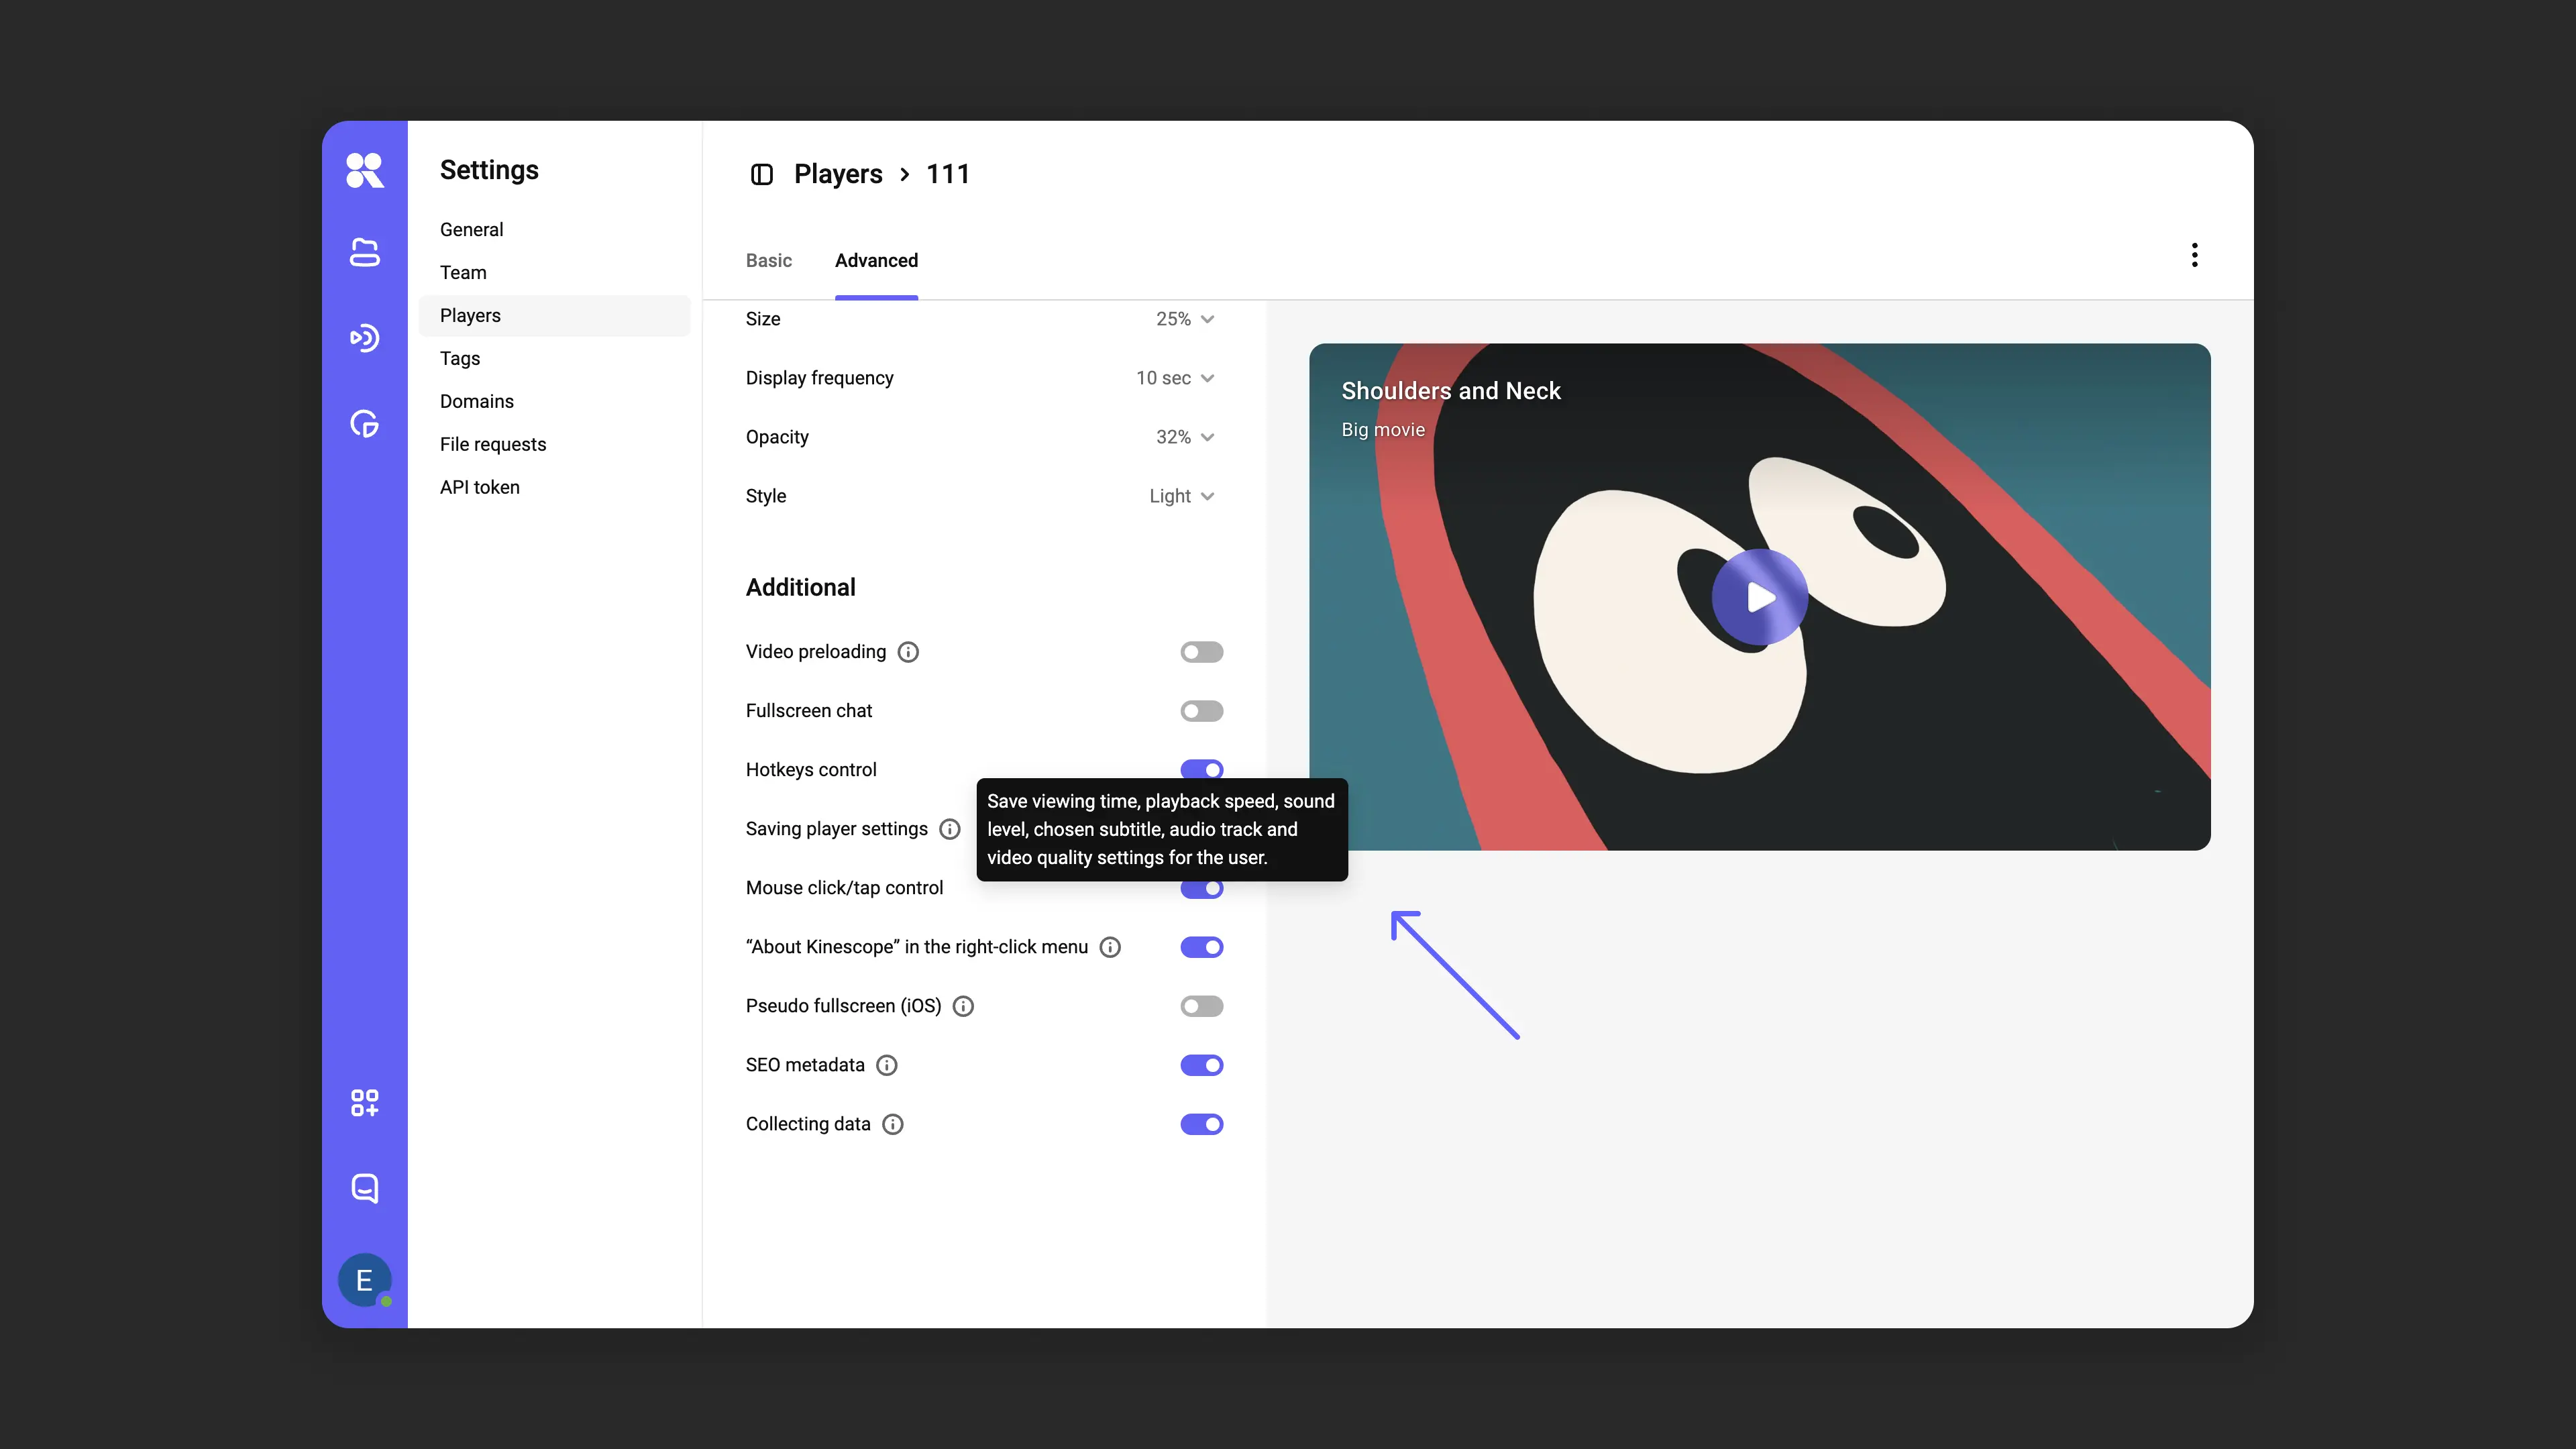Click the Players breadcrumb link
Screen dimensions: 2576x1449
(x=838, y=174)
